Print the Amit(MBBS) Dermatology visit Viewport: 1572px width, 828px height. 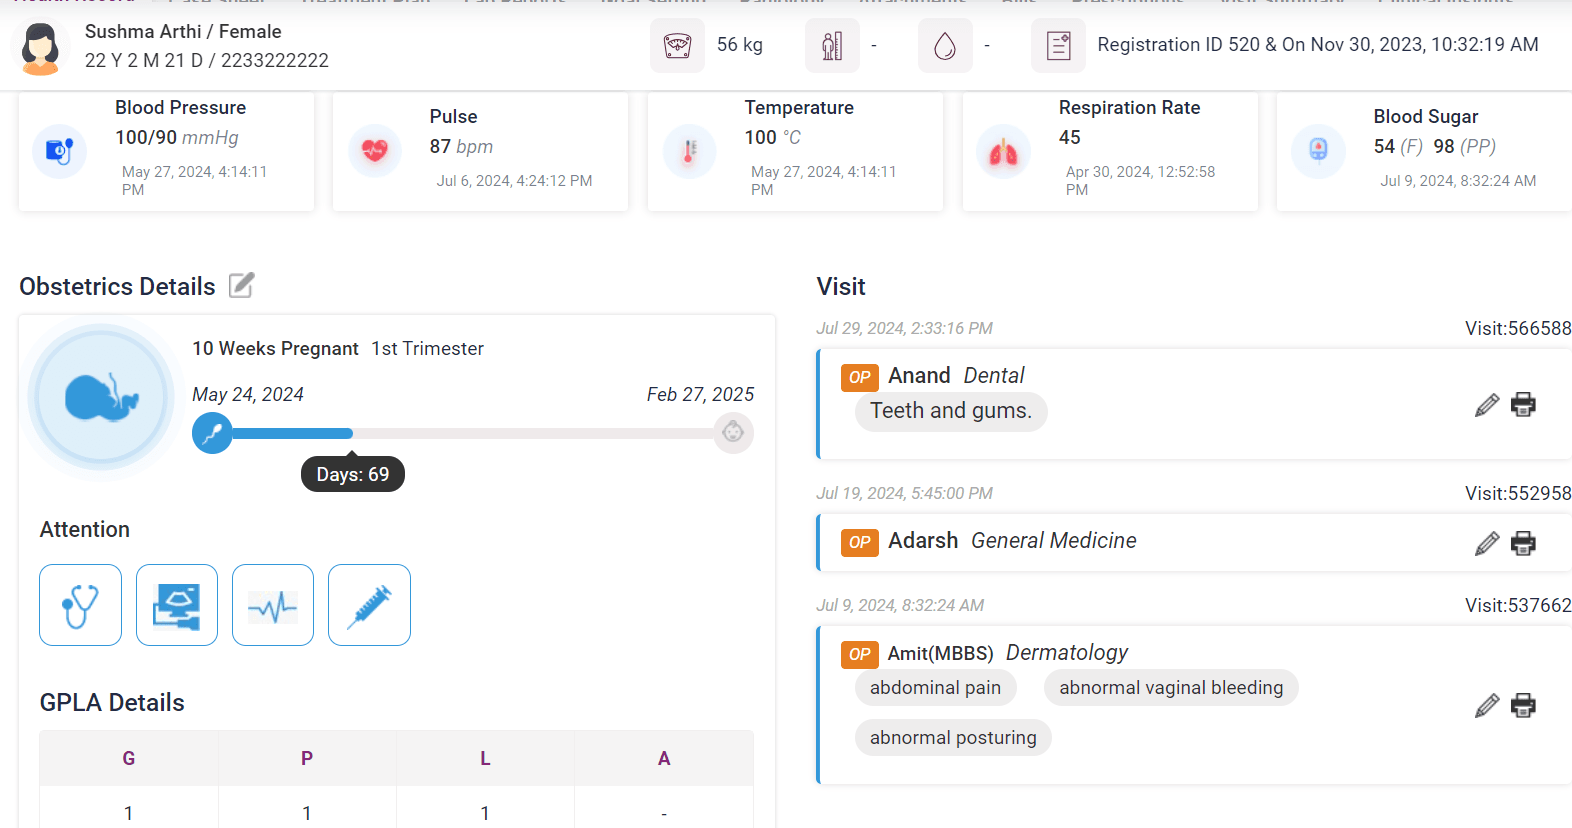pyautogui.click(x=1523, y=705)
